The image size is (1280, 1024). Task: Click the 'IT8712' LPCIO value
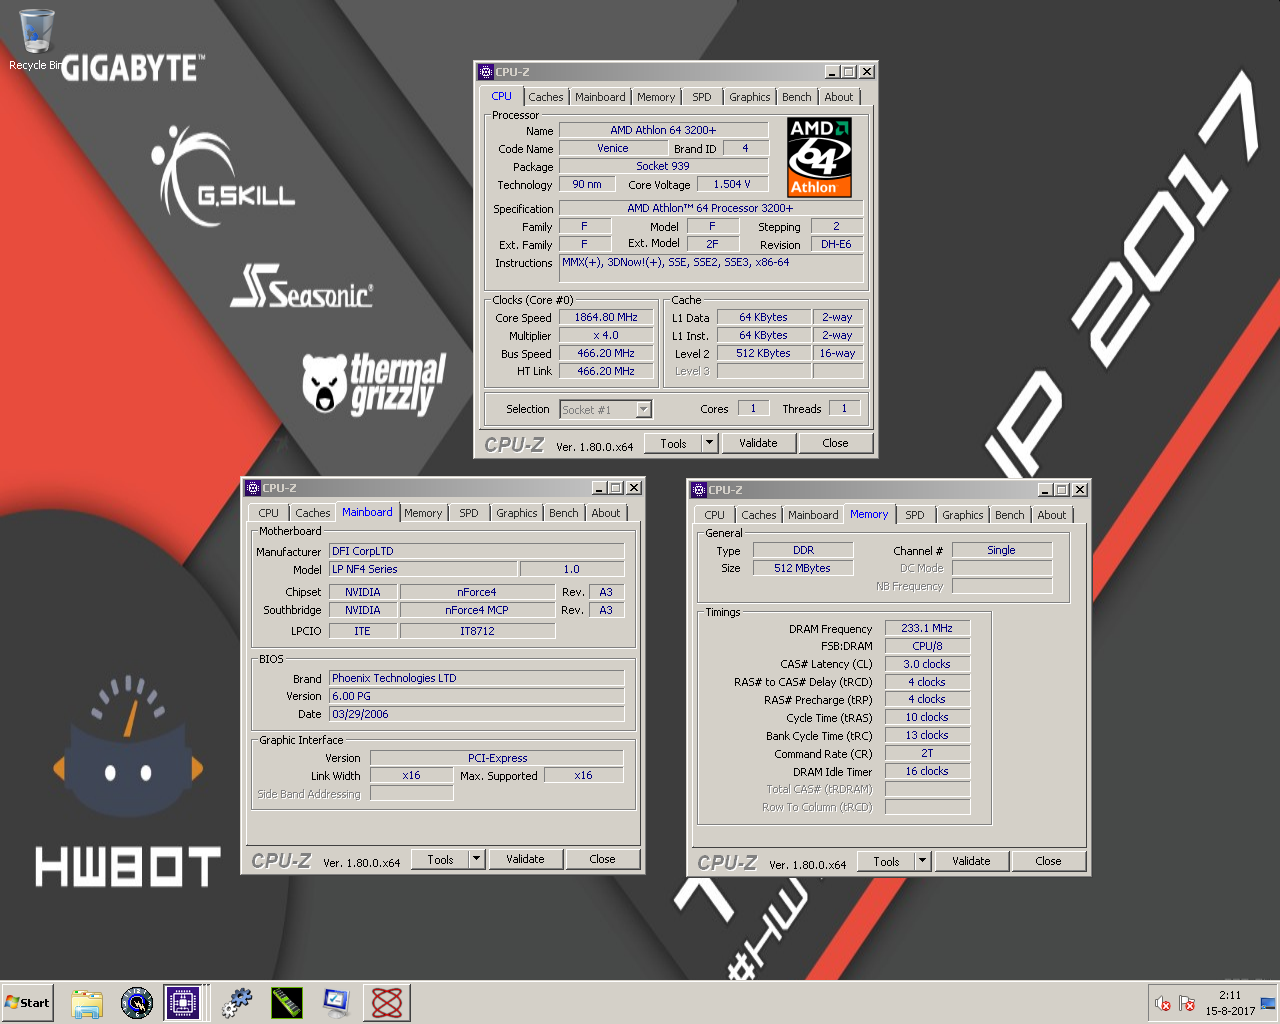pyautogui.click(x=477, y=631)
